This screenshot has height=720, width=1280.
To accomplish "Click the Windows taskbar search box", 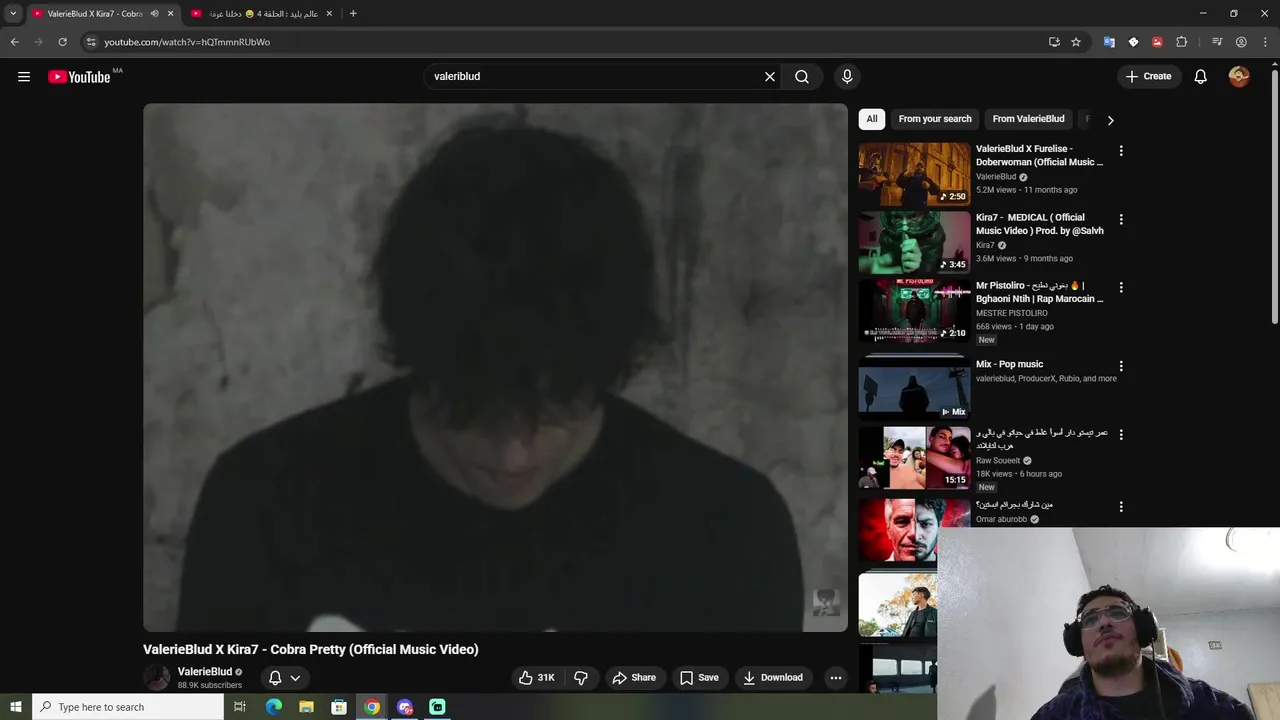I will coord(128,707).
